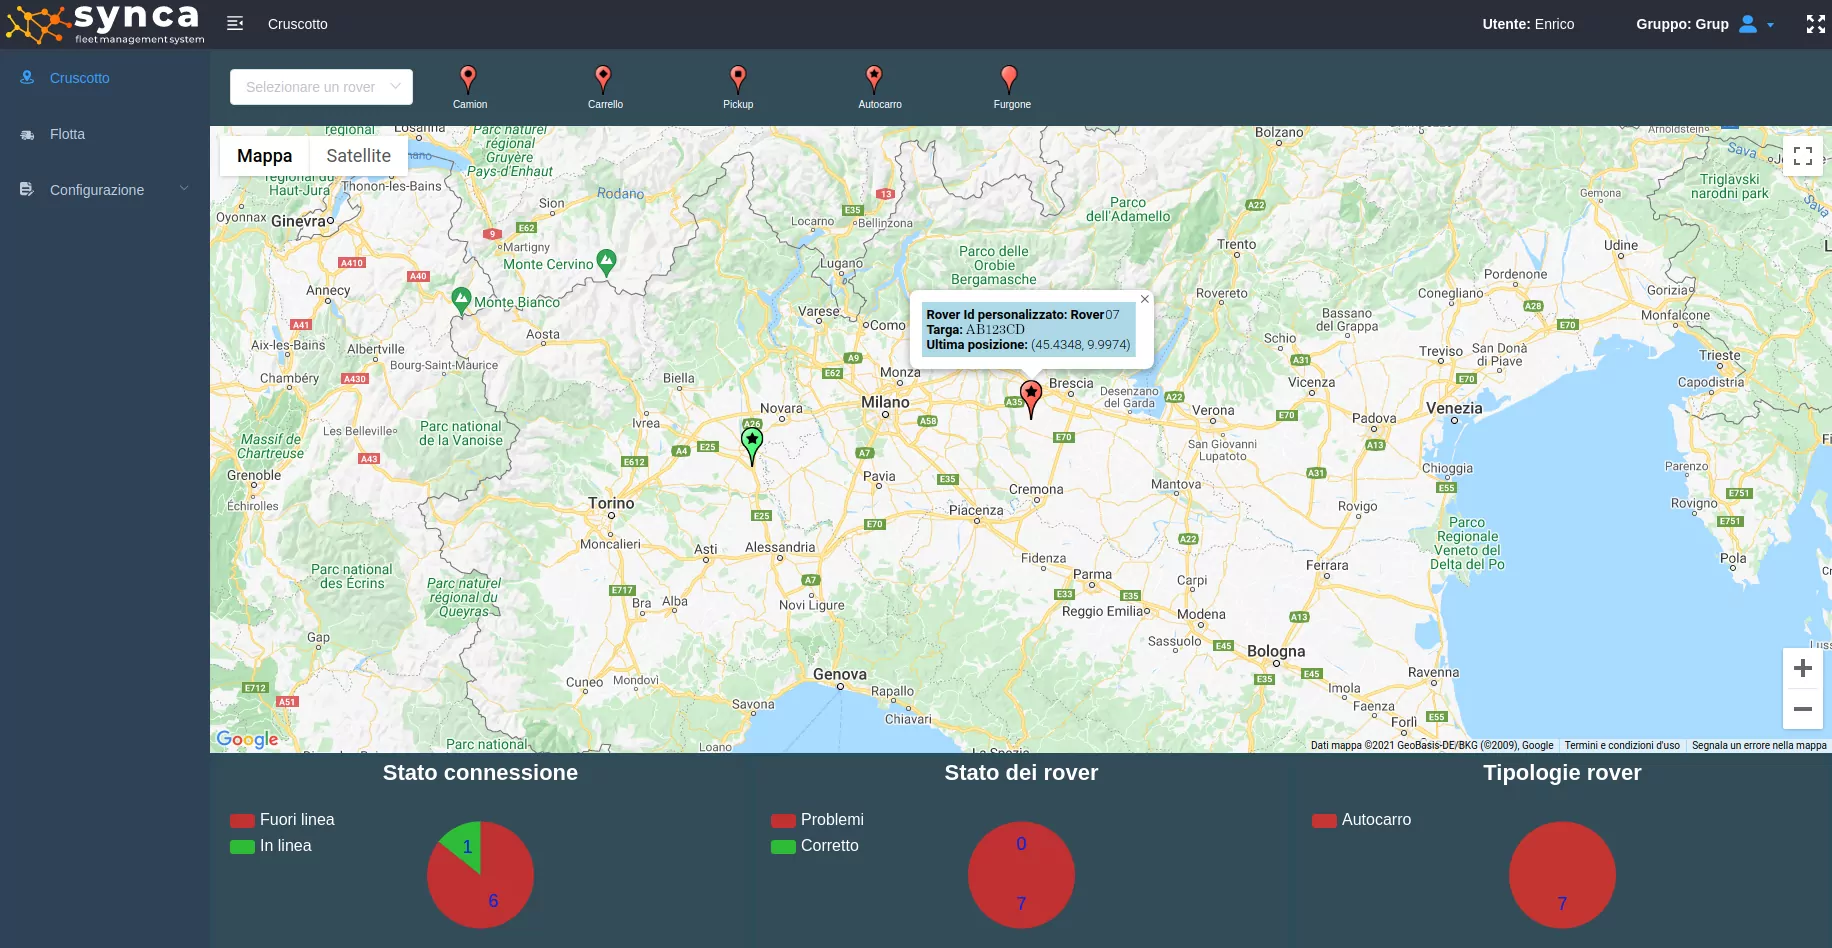Click the Carrello pin icon

[x=603, y=79]
